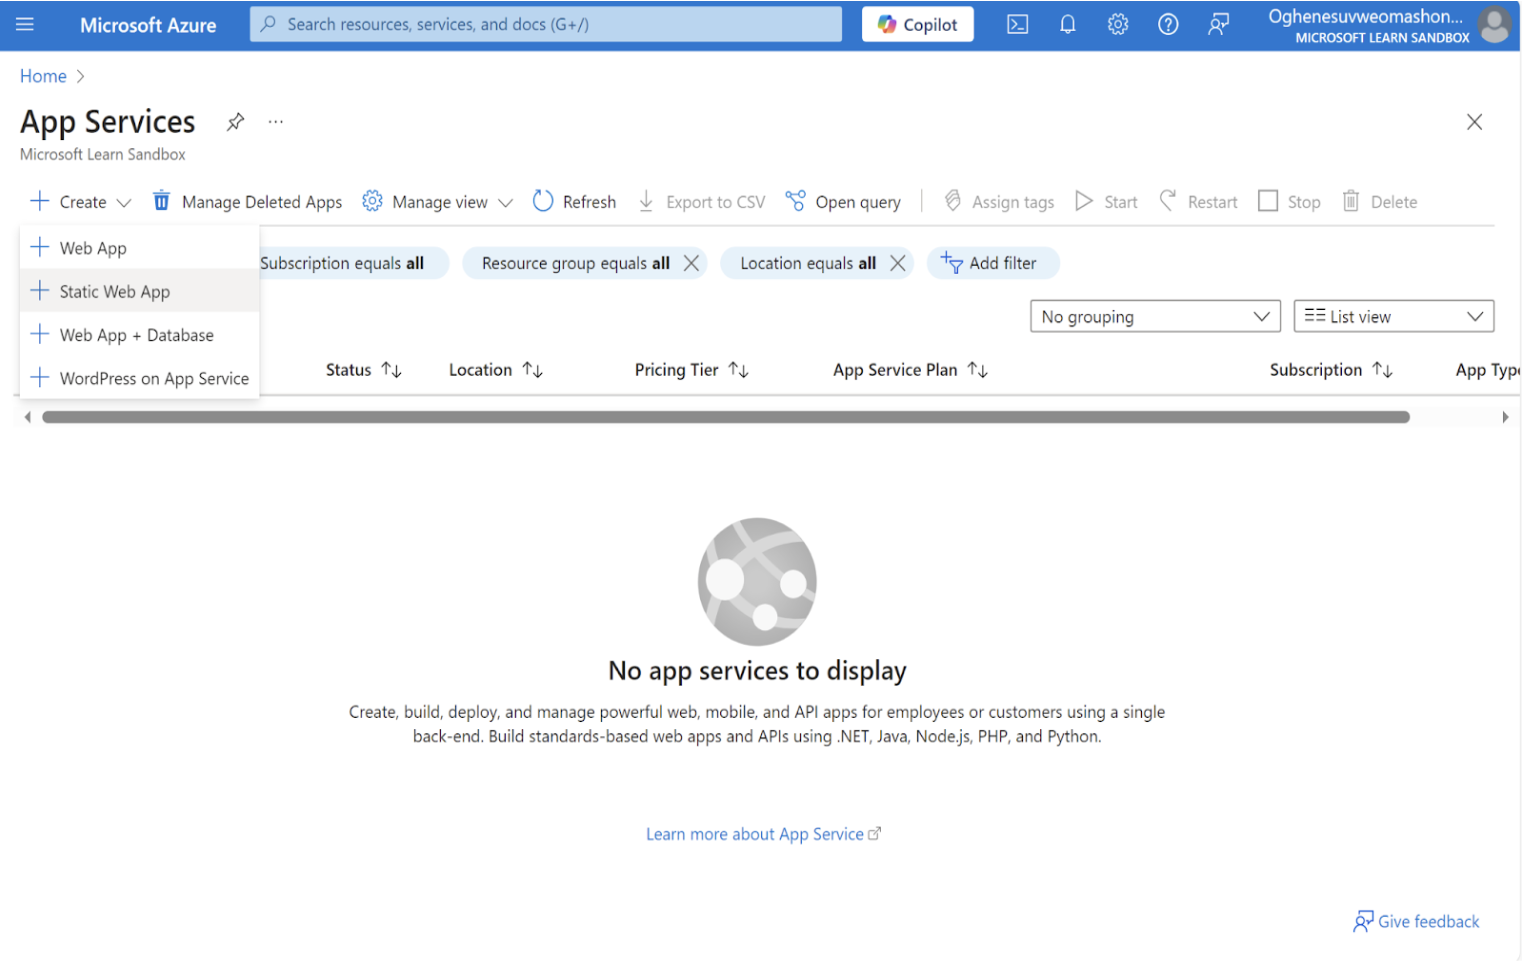1522x966 pixels.
Task: Click the Restart command
Action: click(x=1198, y=202)
